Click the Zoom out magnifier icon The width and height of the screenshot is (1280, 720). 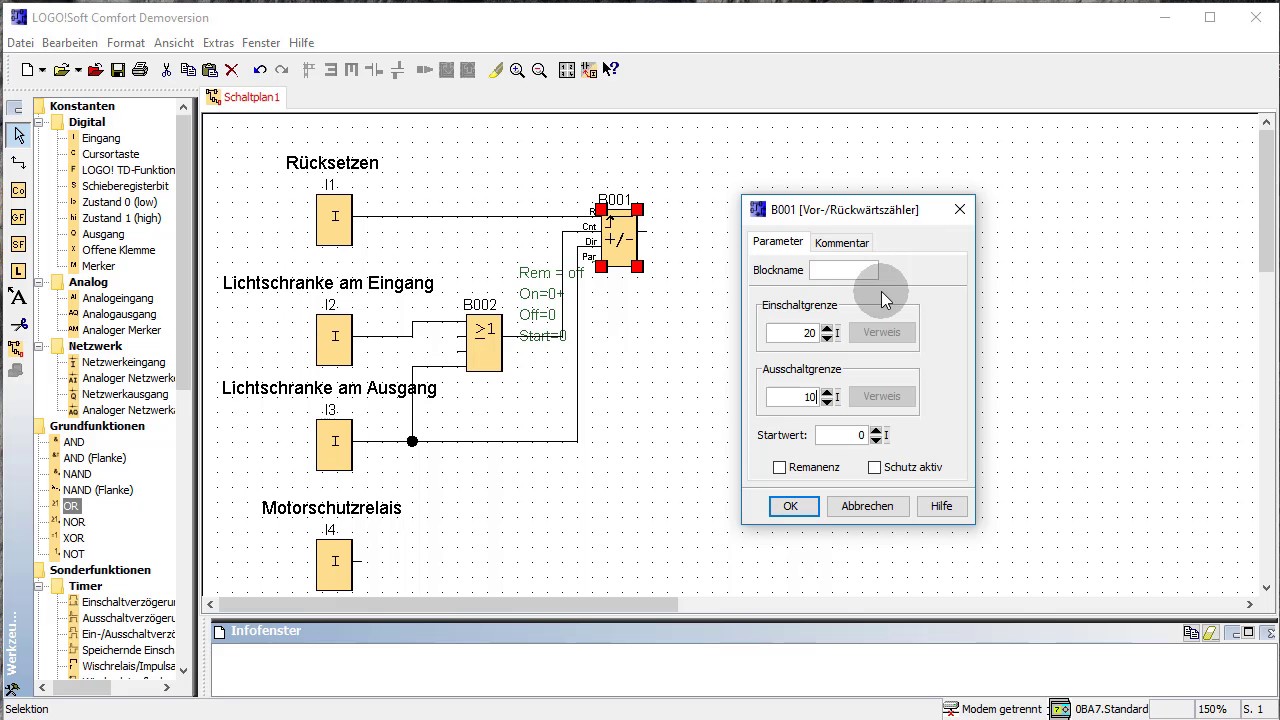539,70
